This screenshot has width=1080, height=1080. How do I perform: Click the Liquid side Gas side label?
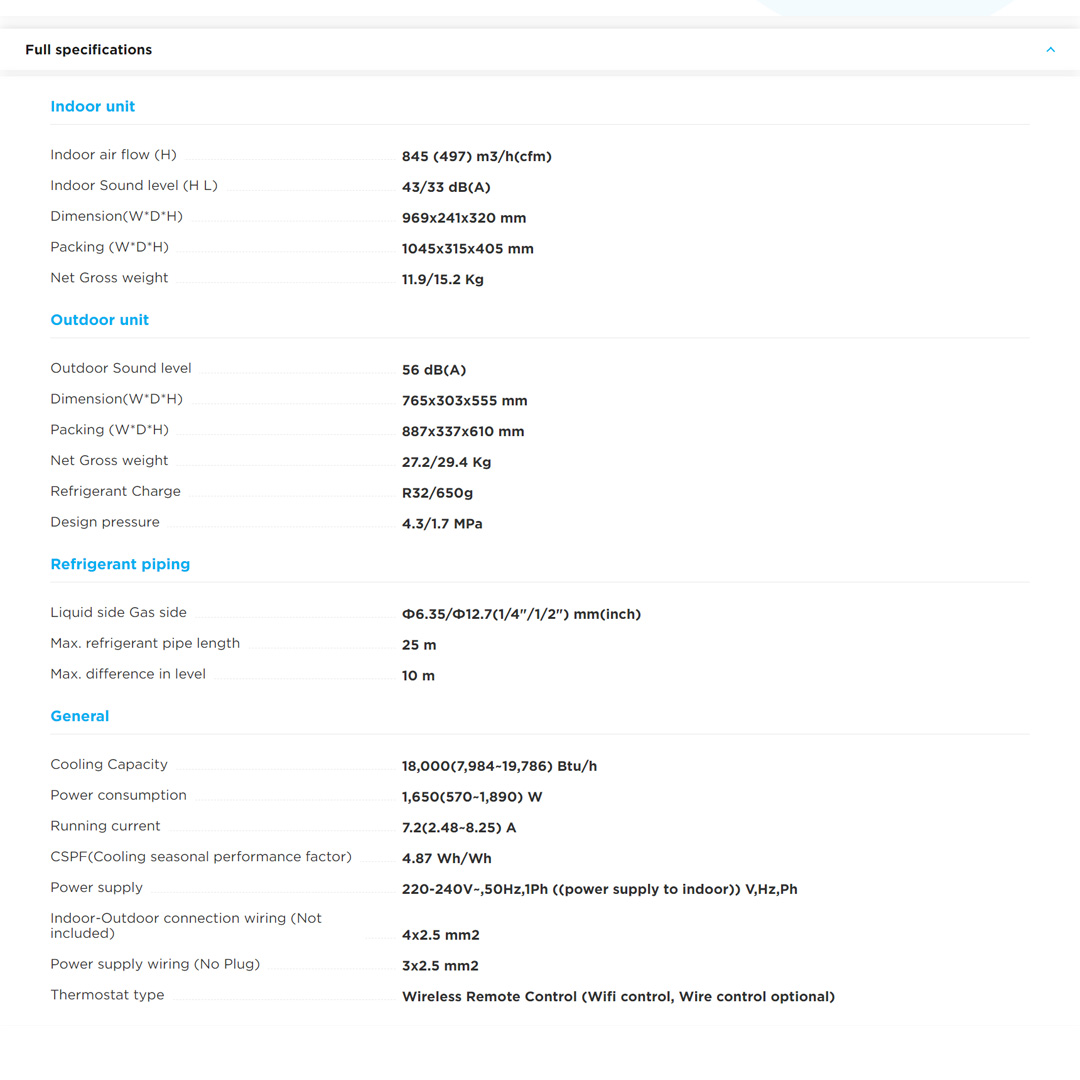[118, 612]
